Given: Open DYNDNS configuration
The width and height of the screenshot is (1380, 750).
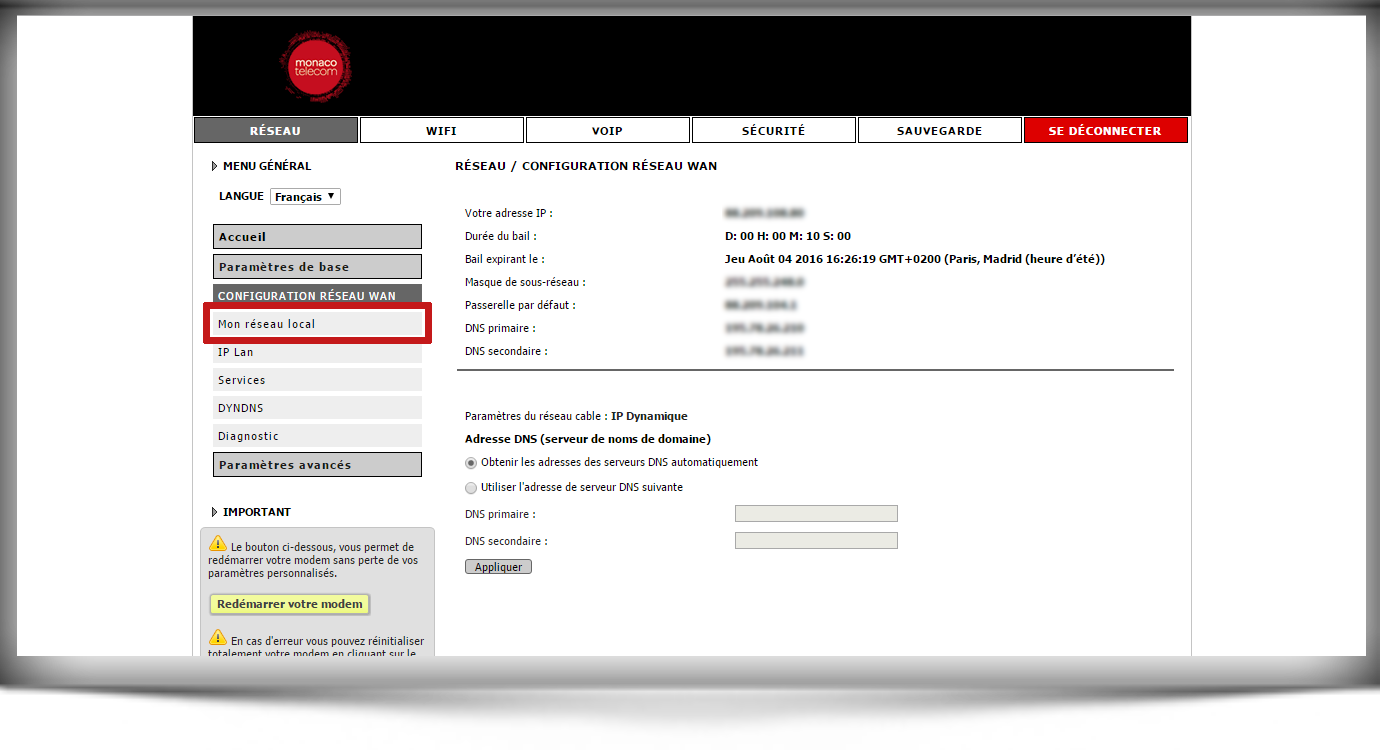Looking at the screenshot, I should 317,408.
